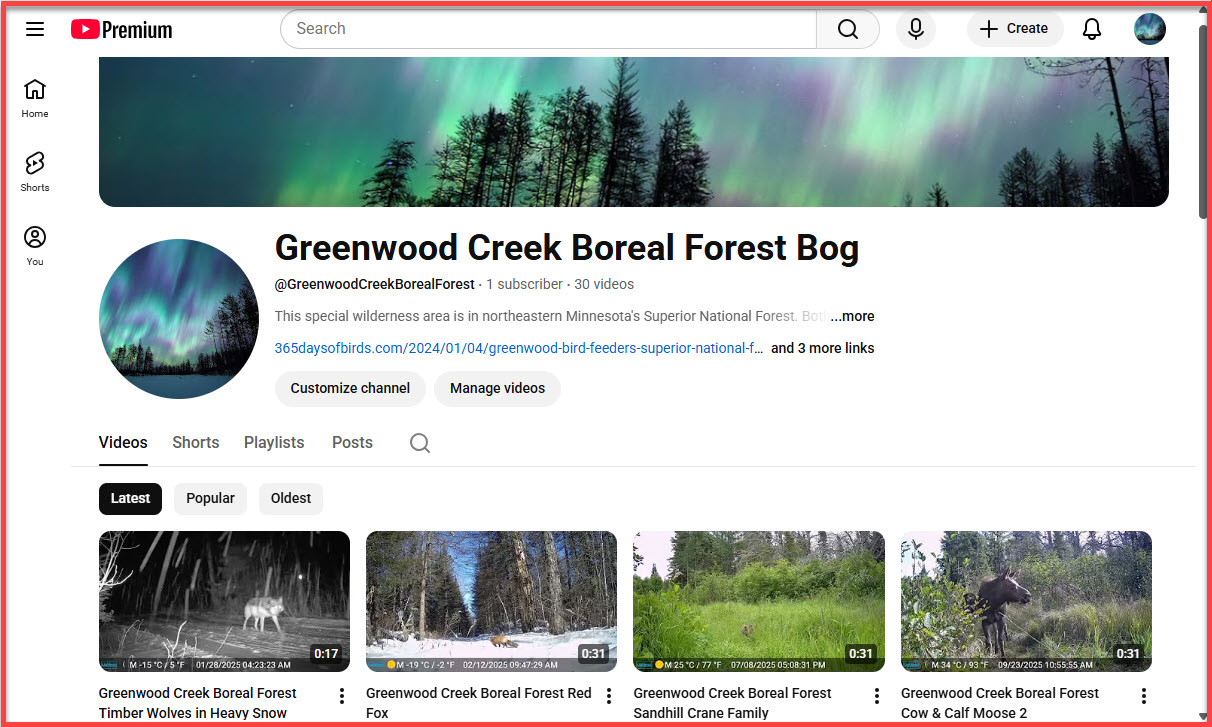
Task: Select the Oldest sort chip
Action: coord(291,498)
